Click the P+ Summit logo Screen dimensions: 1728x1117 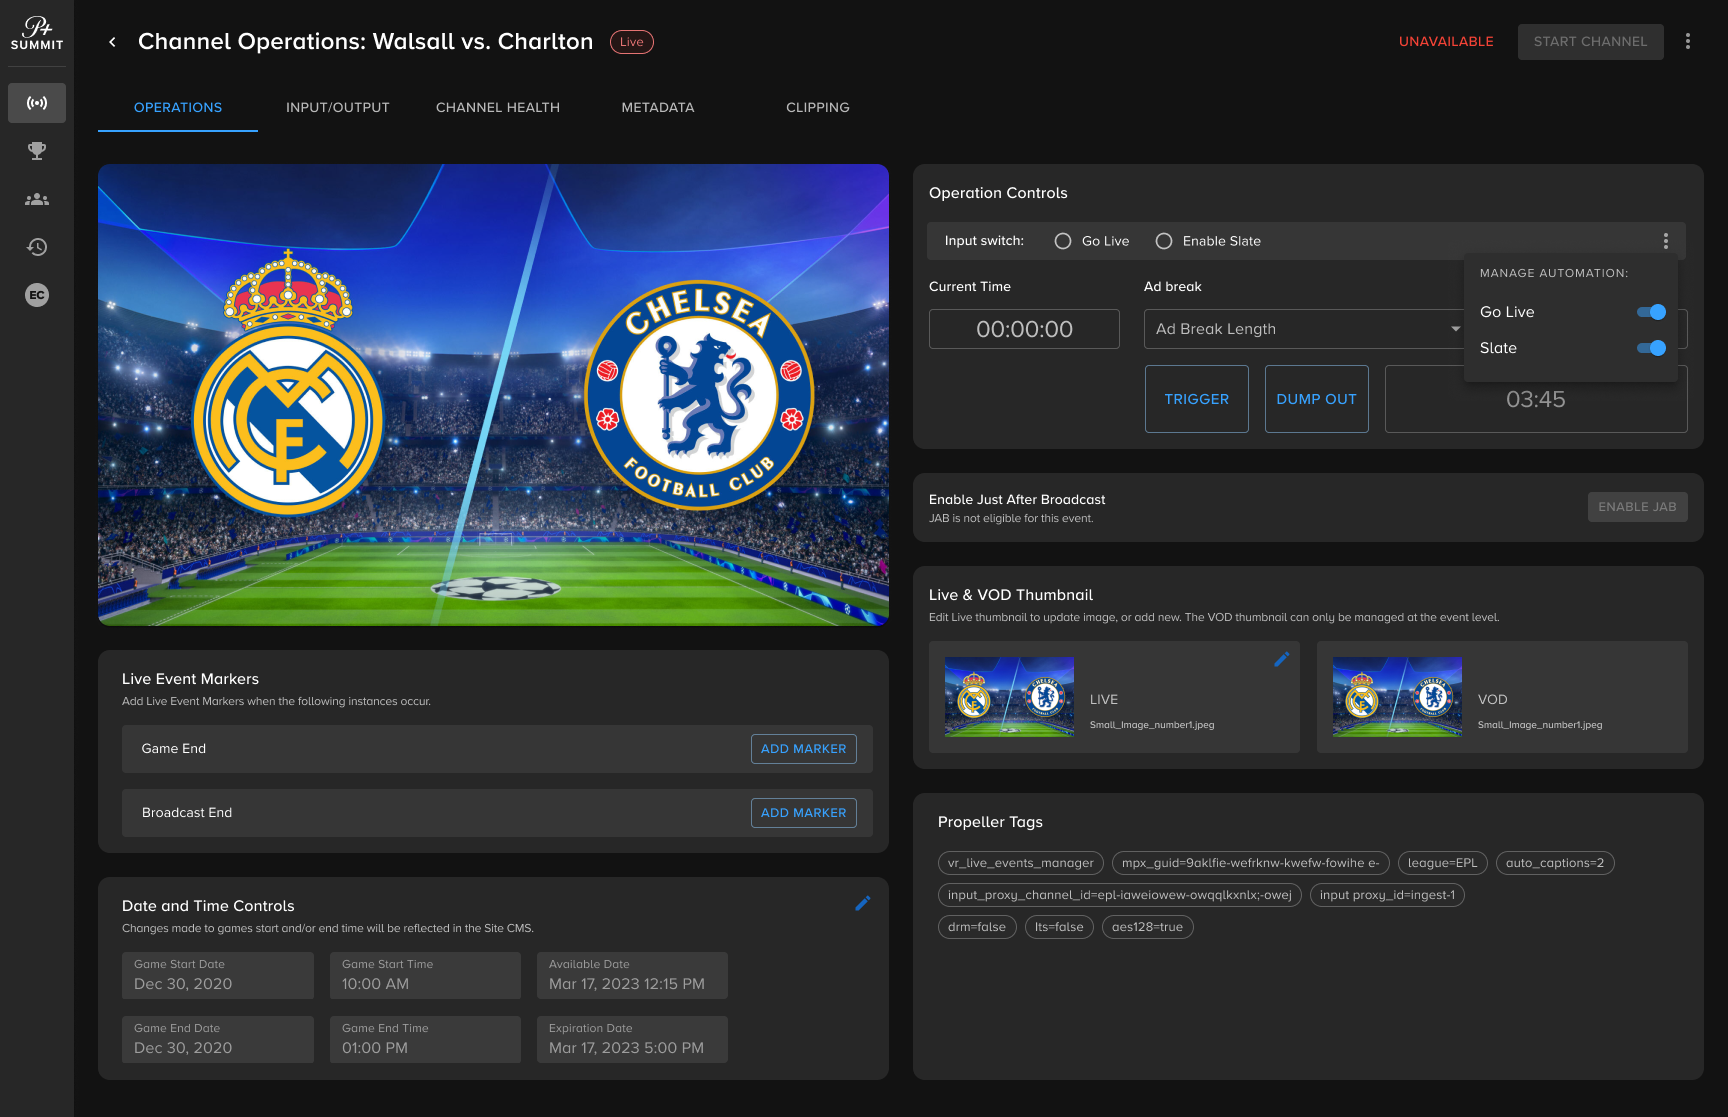coord(37,33)
